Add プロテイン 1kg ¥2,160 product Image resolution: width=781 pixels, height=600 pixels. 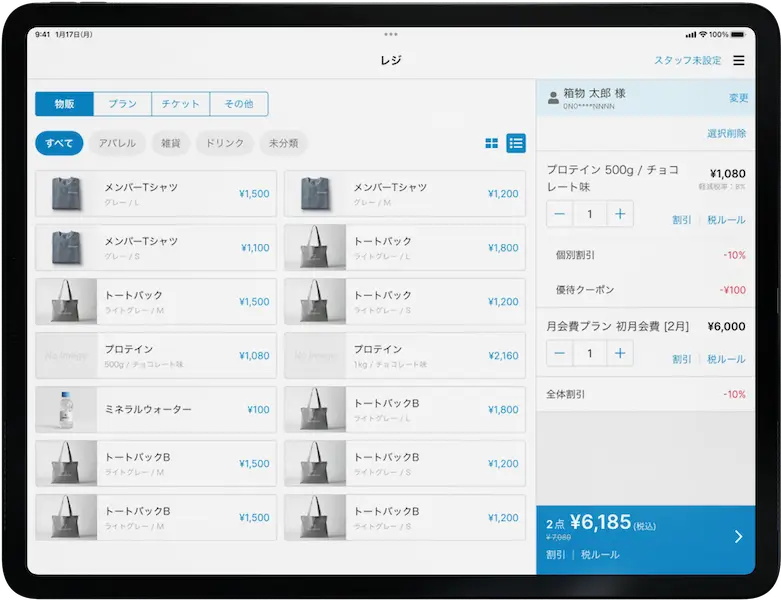click(405, 356)
